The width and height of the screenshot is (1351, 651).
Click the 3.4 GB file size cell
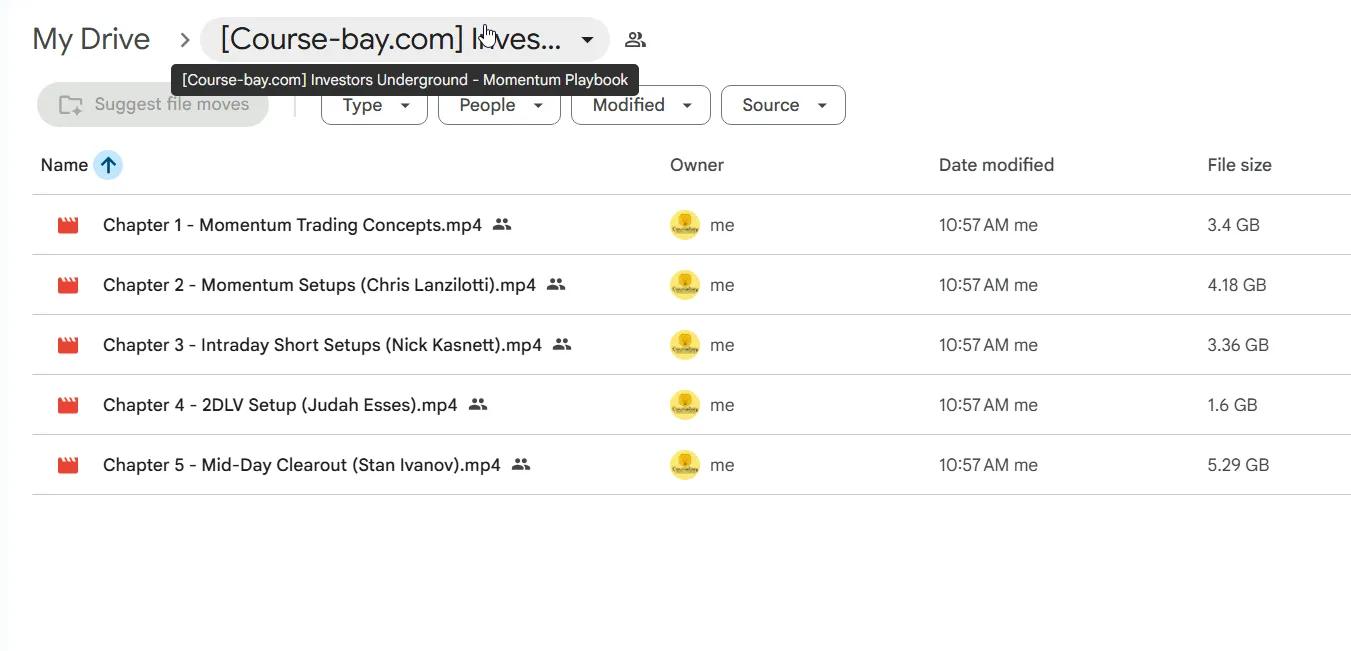click(x=1233, y=225)
